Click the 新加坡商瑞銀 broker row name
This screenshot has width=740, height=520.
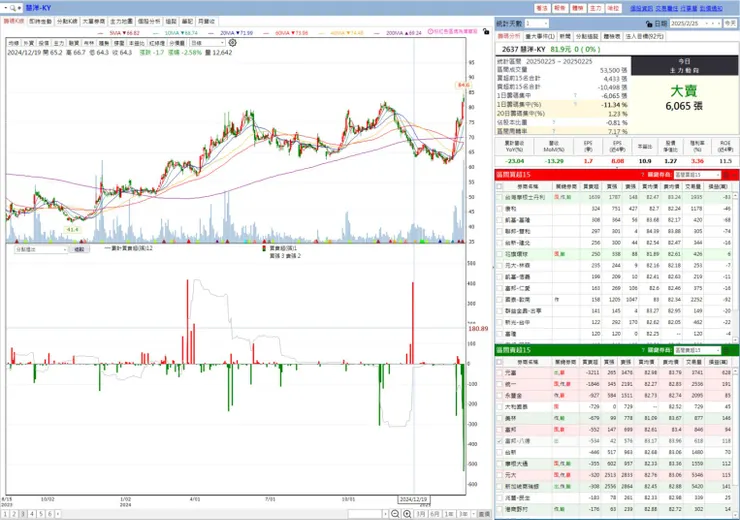point(521,486)
